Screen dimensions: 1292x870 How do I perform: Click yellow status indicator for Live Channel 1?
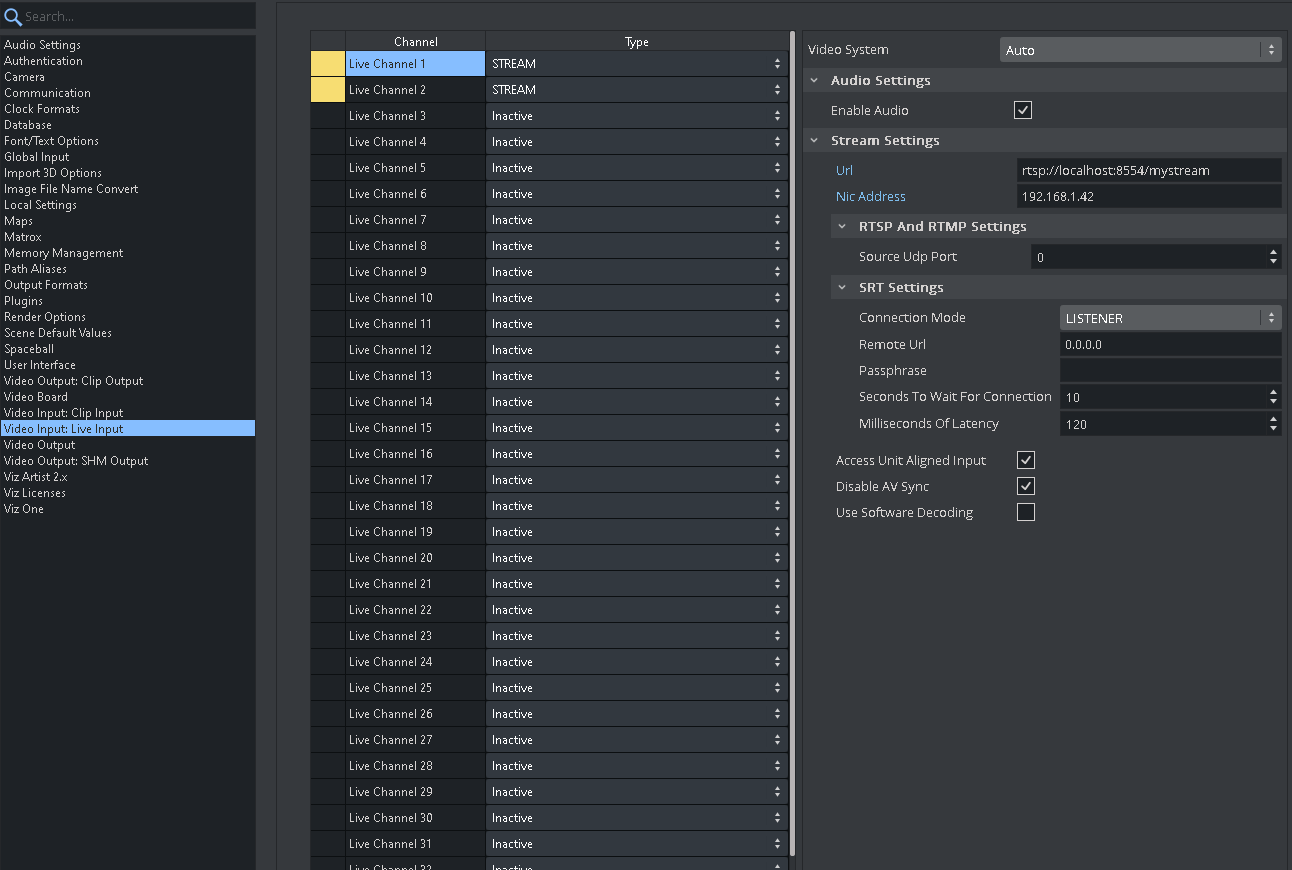point(327,64)
